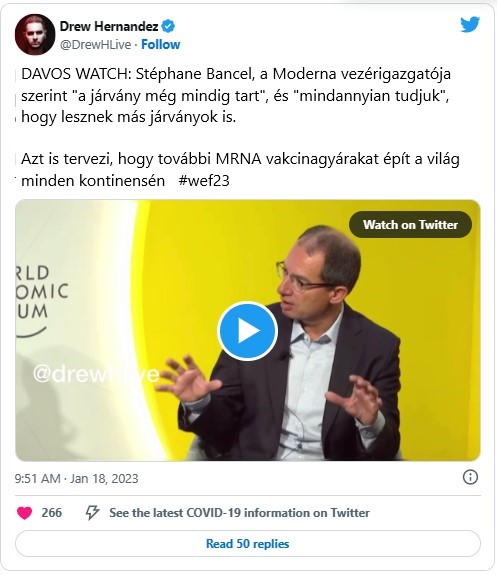497x575 pixels.
Task: Play the embedded video
Action: pos(247,331)
